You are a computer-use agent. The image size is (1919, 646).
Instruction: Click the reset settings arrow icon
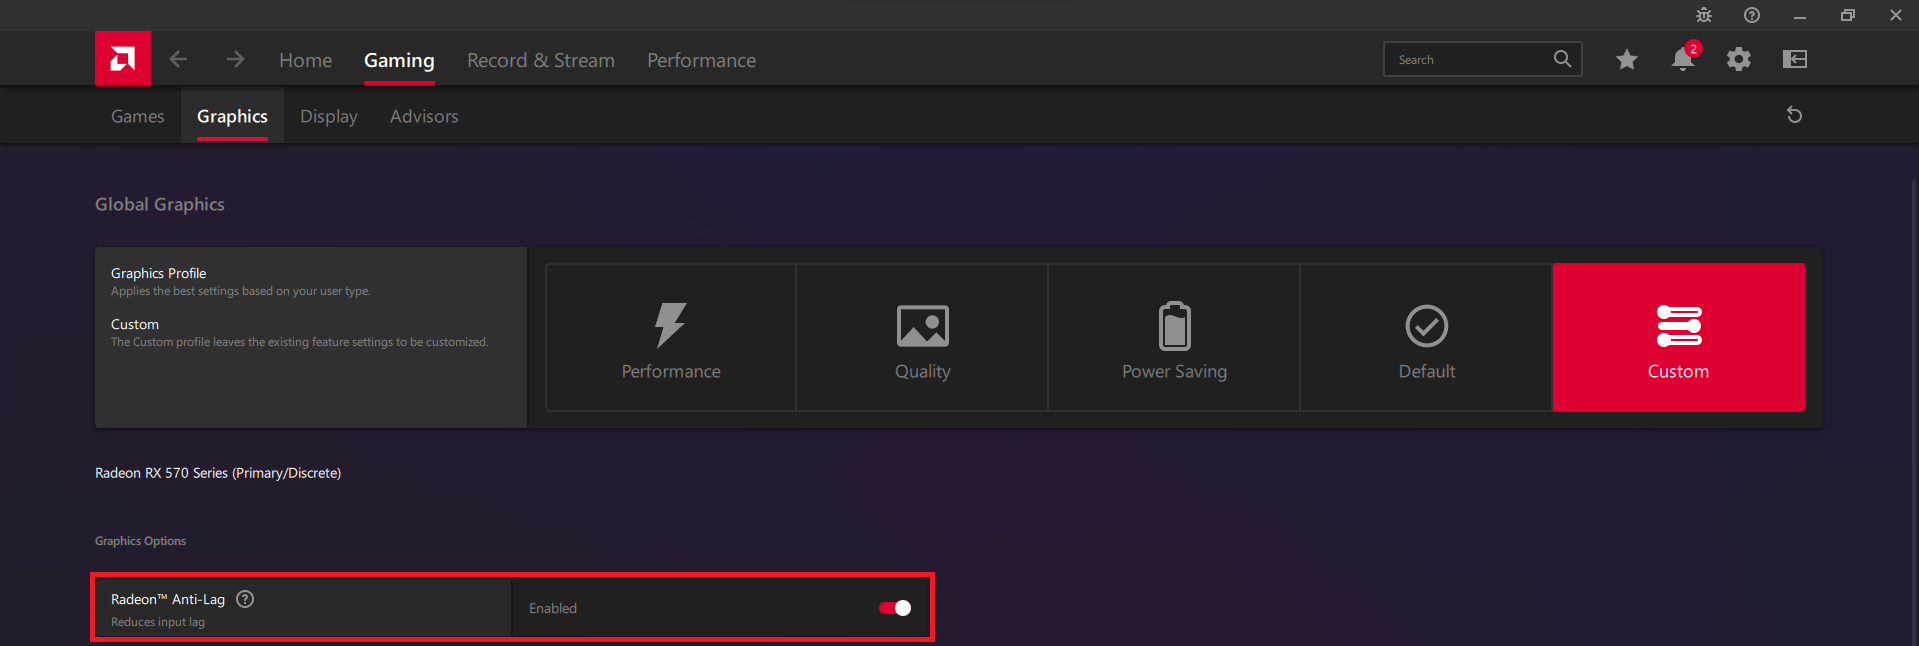click(1795, 115)
